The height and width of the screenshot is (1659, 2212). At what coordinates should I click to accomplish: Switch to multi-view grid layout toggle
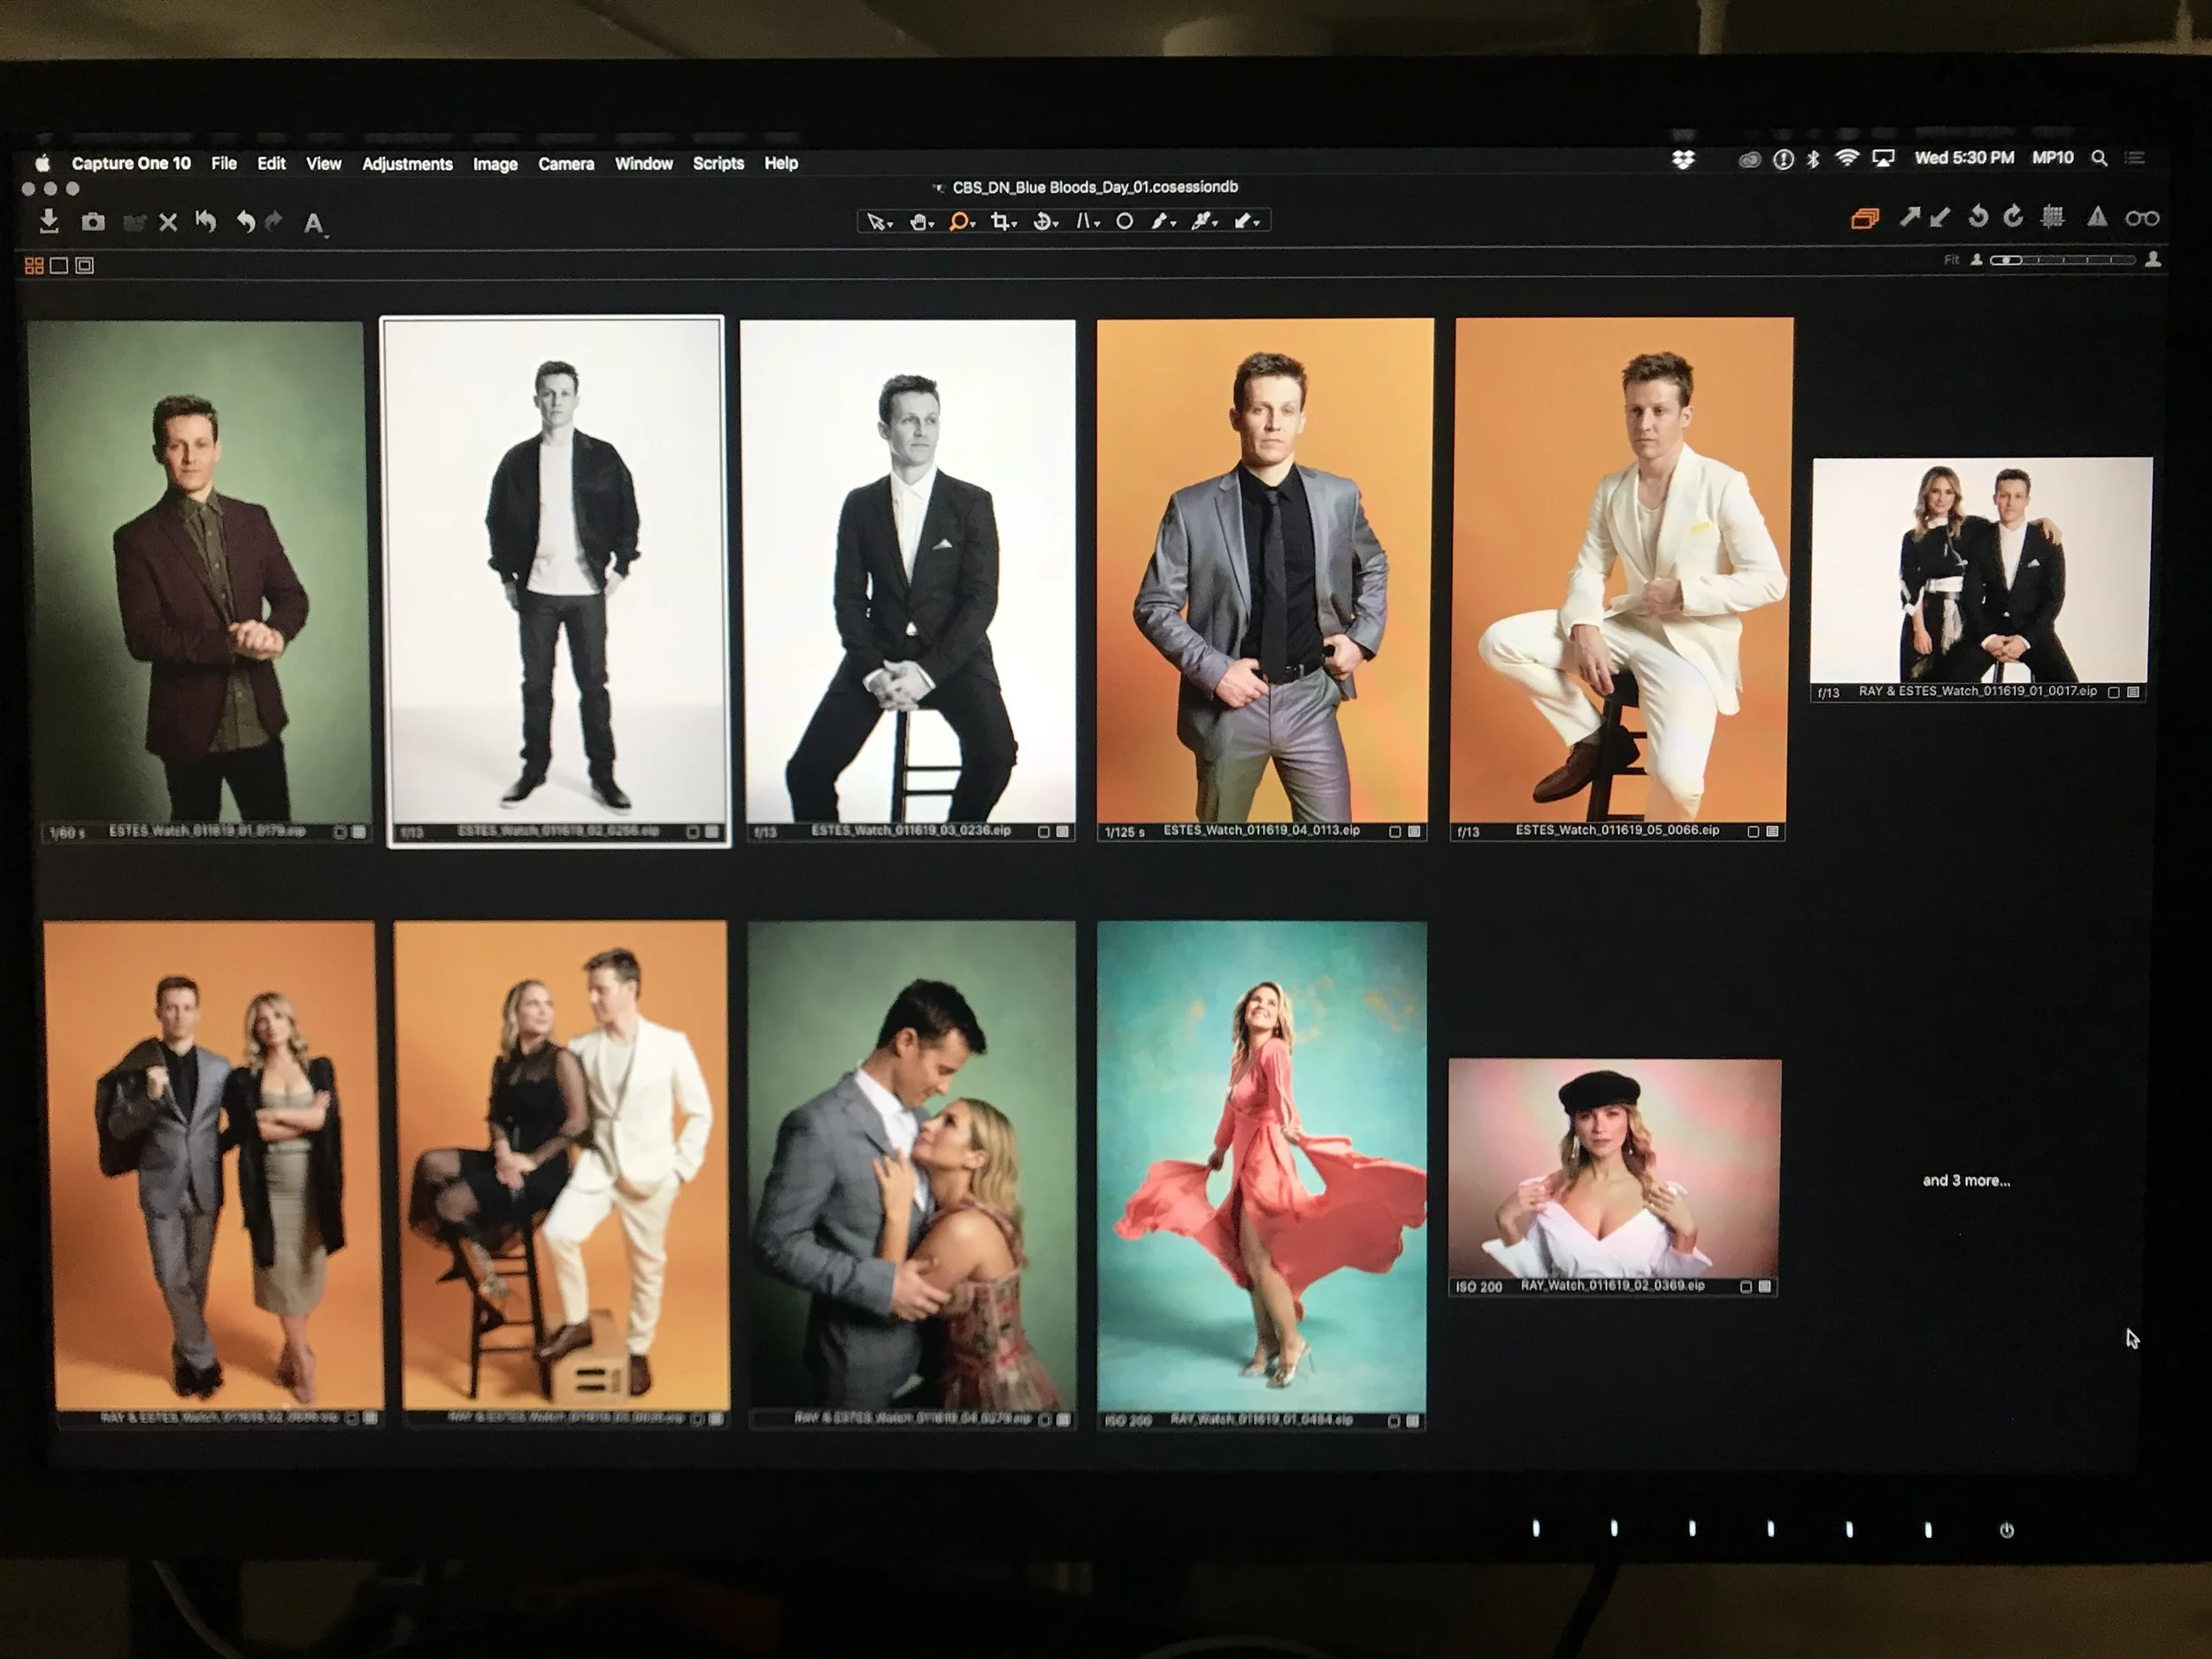pyautogui.click(x=34, y=265)
